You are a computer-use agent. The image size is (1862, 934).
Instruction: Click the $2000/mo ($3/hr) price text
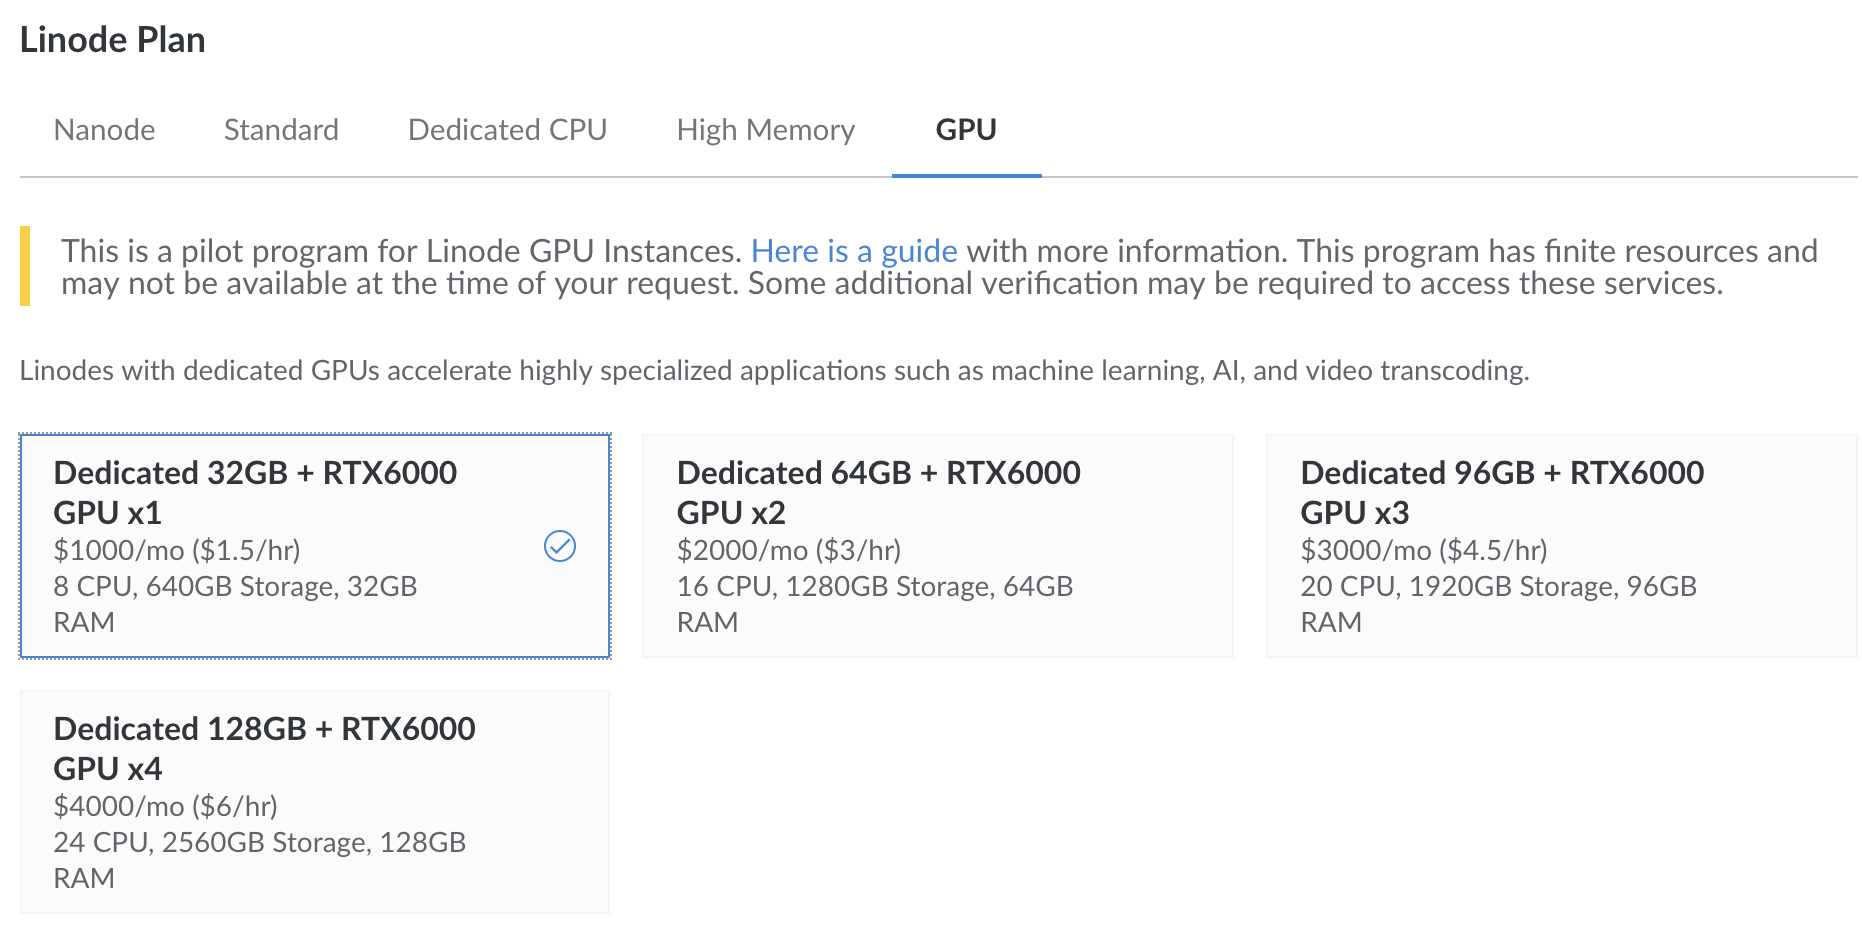tap(788, 550)
